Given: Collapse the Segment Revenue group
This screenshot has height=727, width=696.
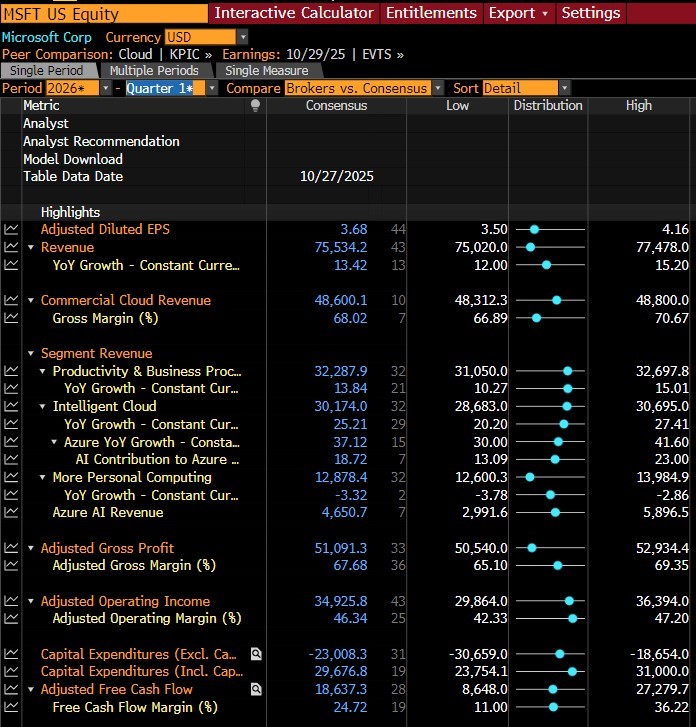Looking at the screenshot, I should [x=32, y=353].
